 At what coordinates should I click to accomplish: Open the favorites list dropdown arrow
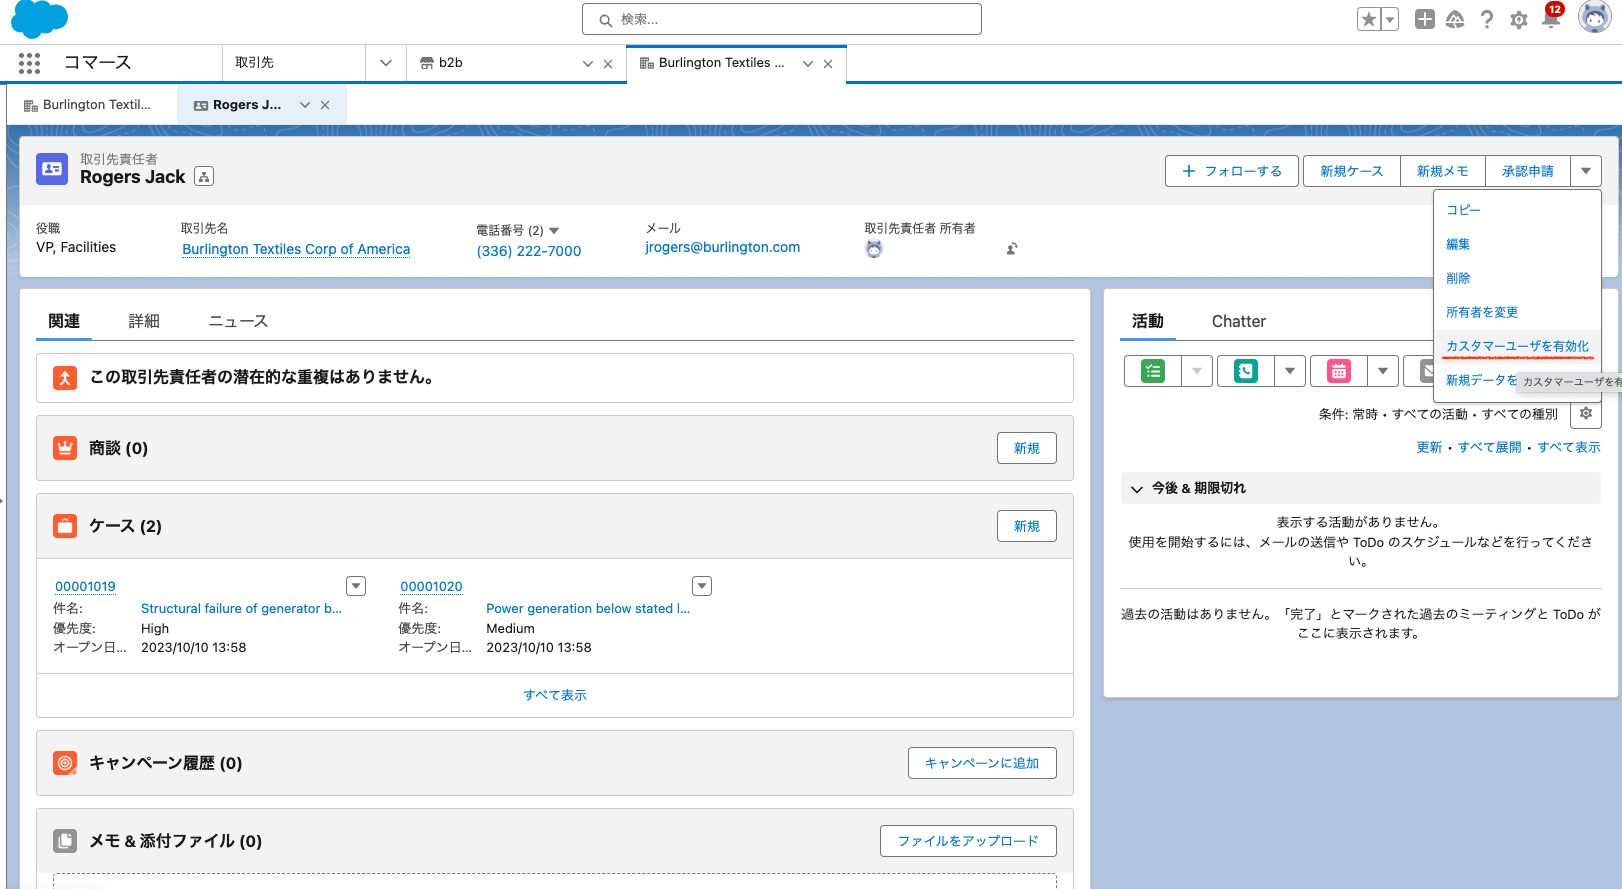[1390, 19]
